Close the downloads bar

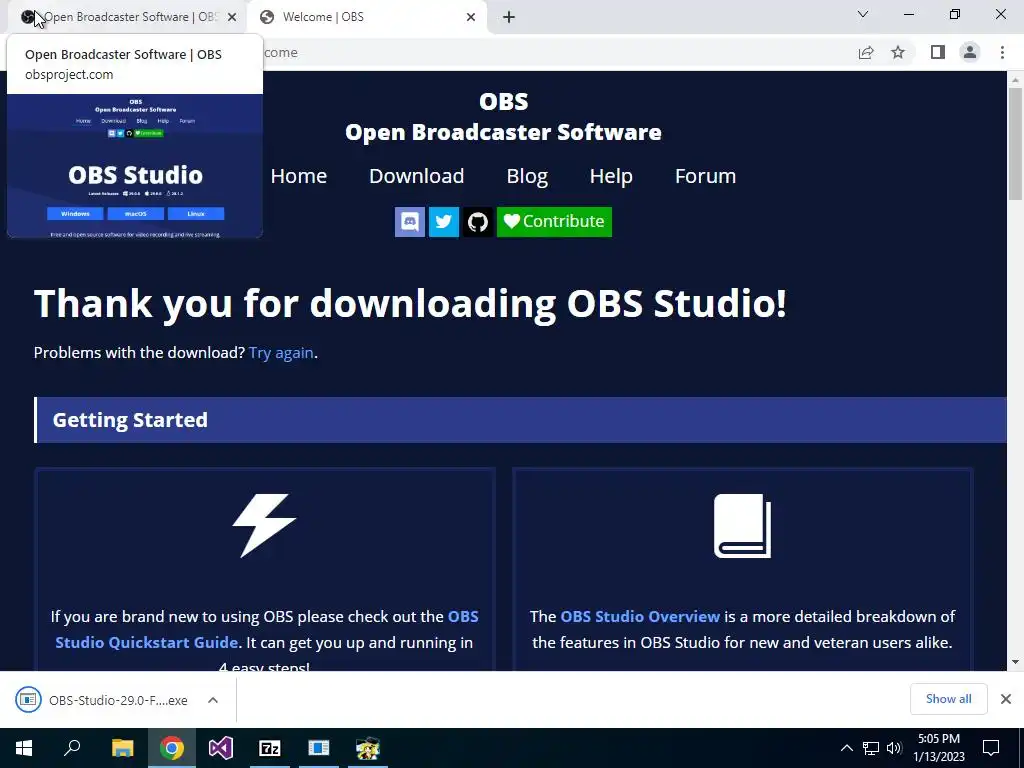1006,699
